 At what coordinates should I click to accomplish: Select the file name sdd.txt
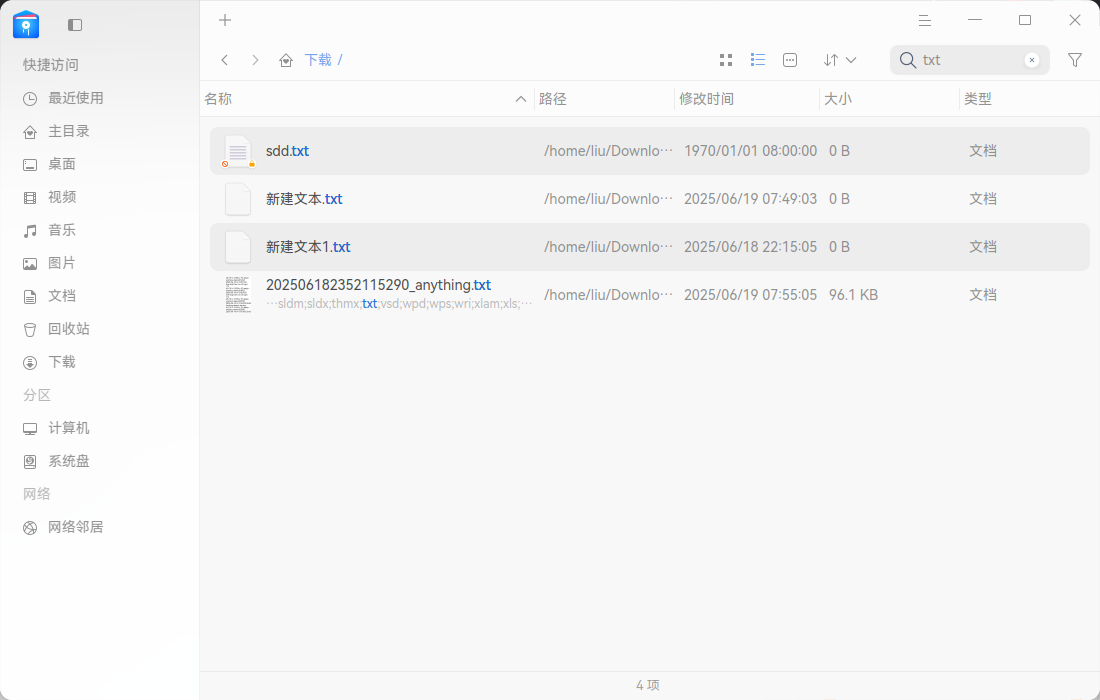[x=288, y=151]
